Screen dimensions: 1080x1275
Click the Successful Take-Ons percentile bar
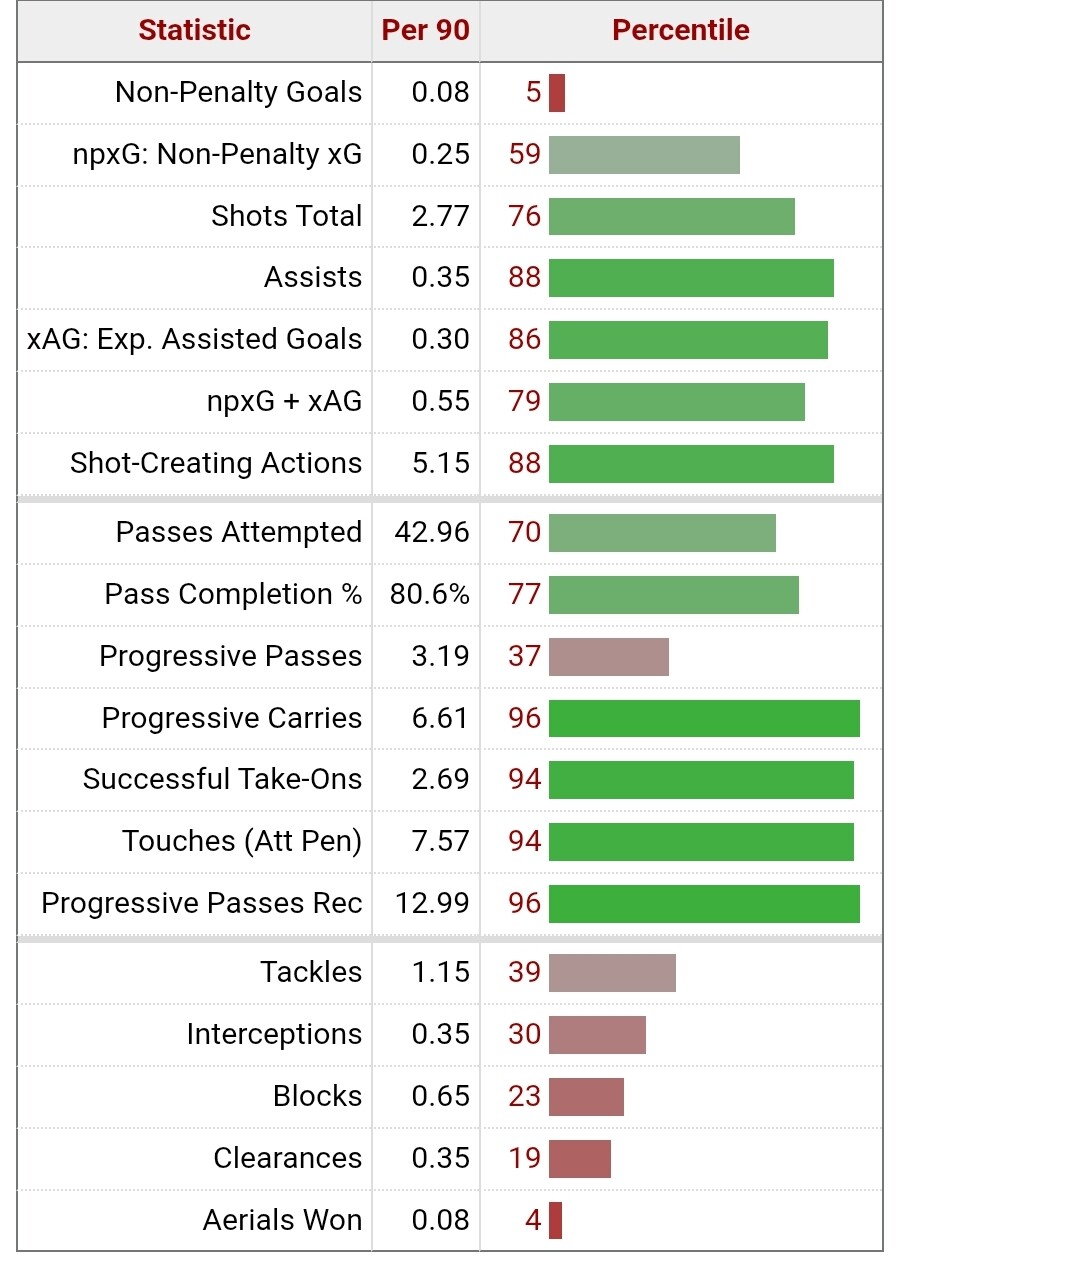701,780
